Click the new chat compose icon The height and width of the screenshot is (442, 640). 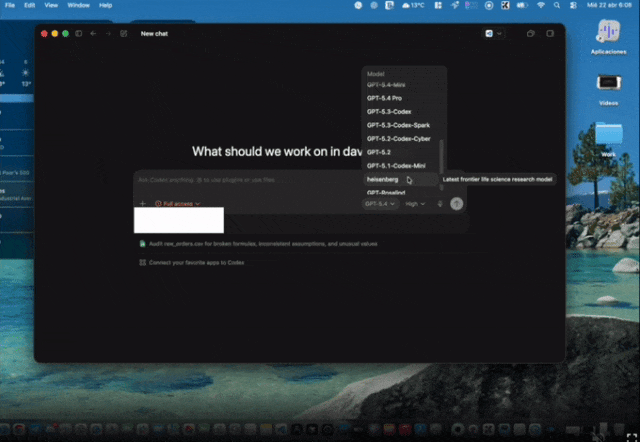123,33
